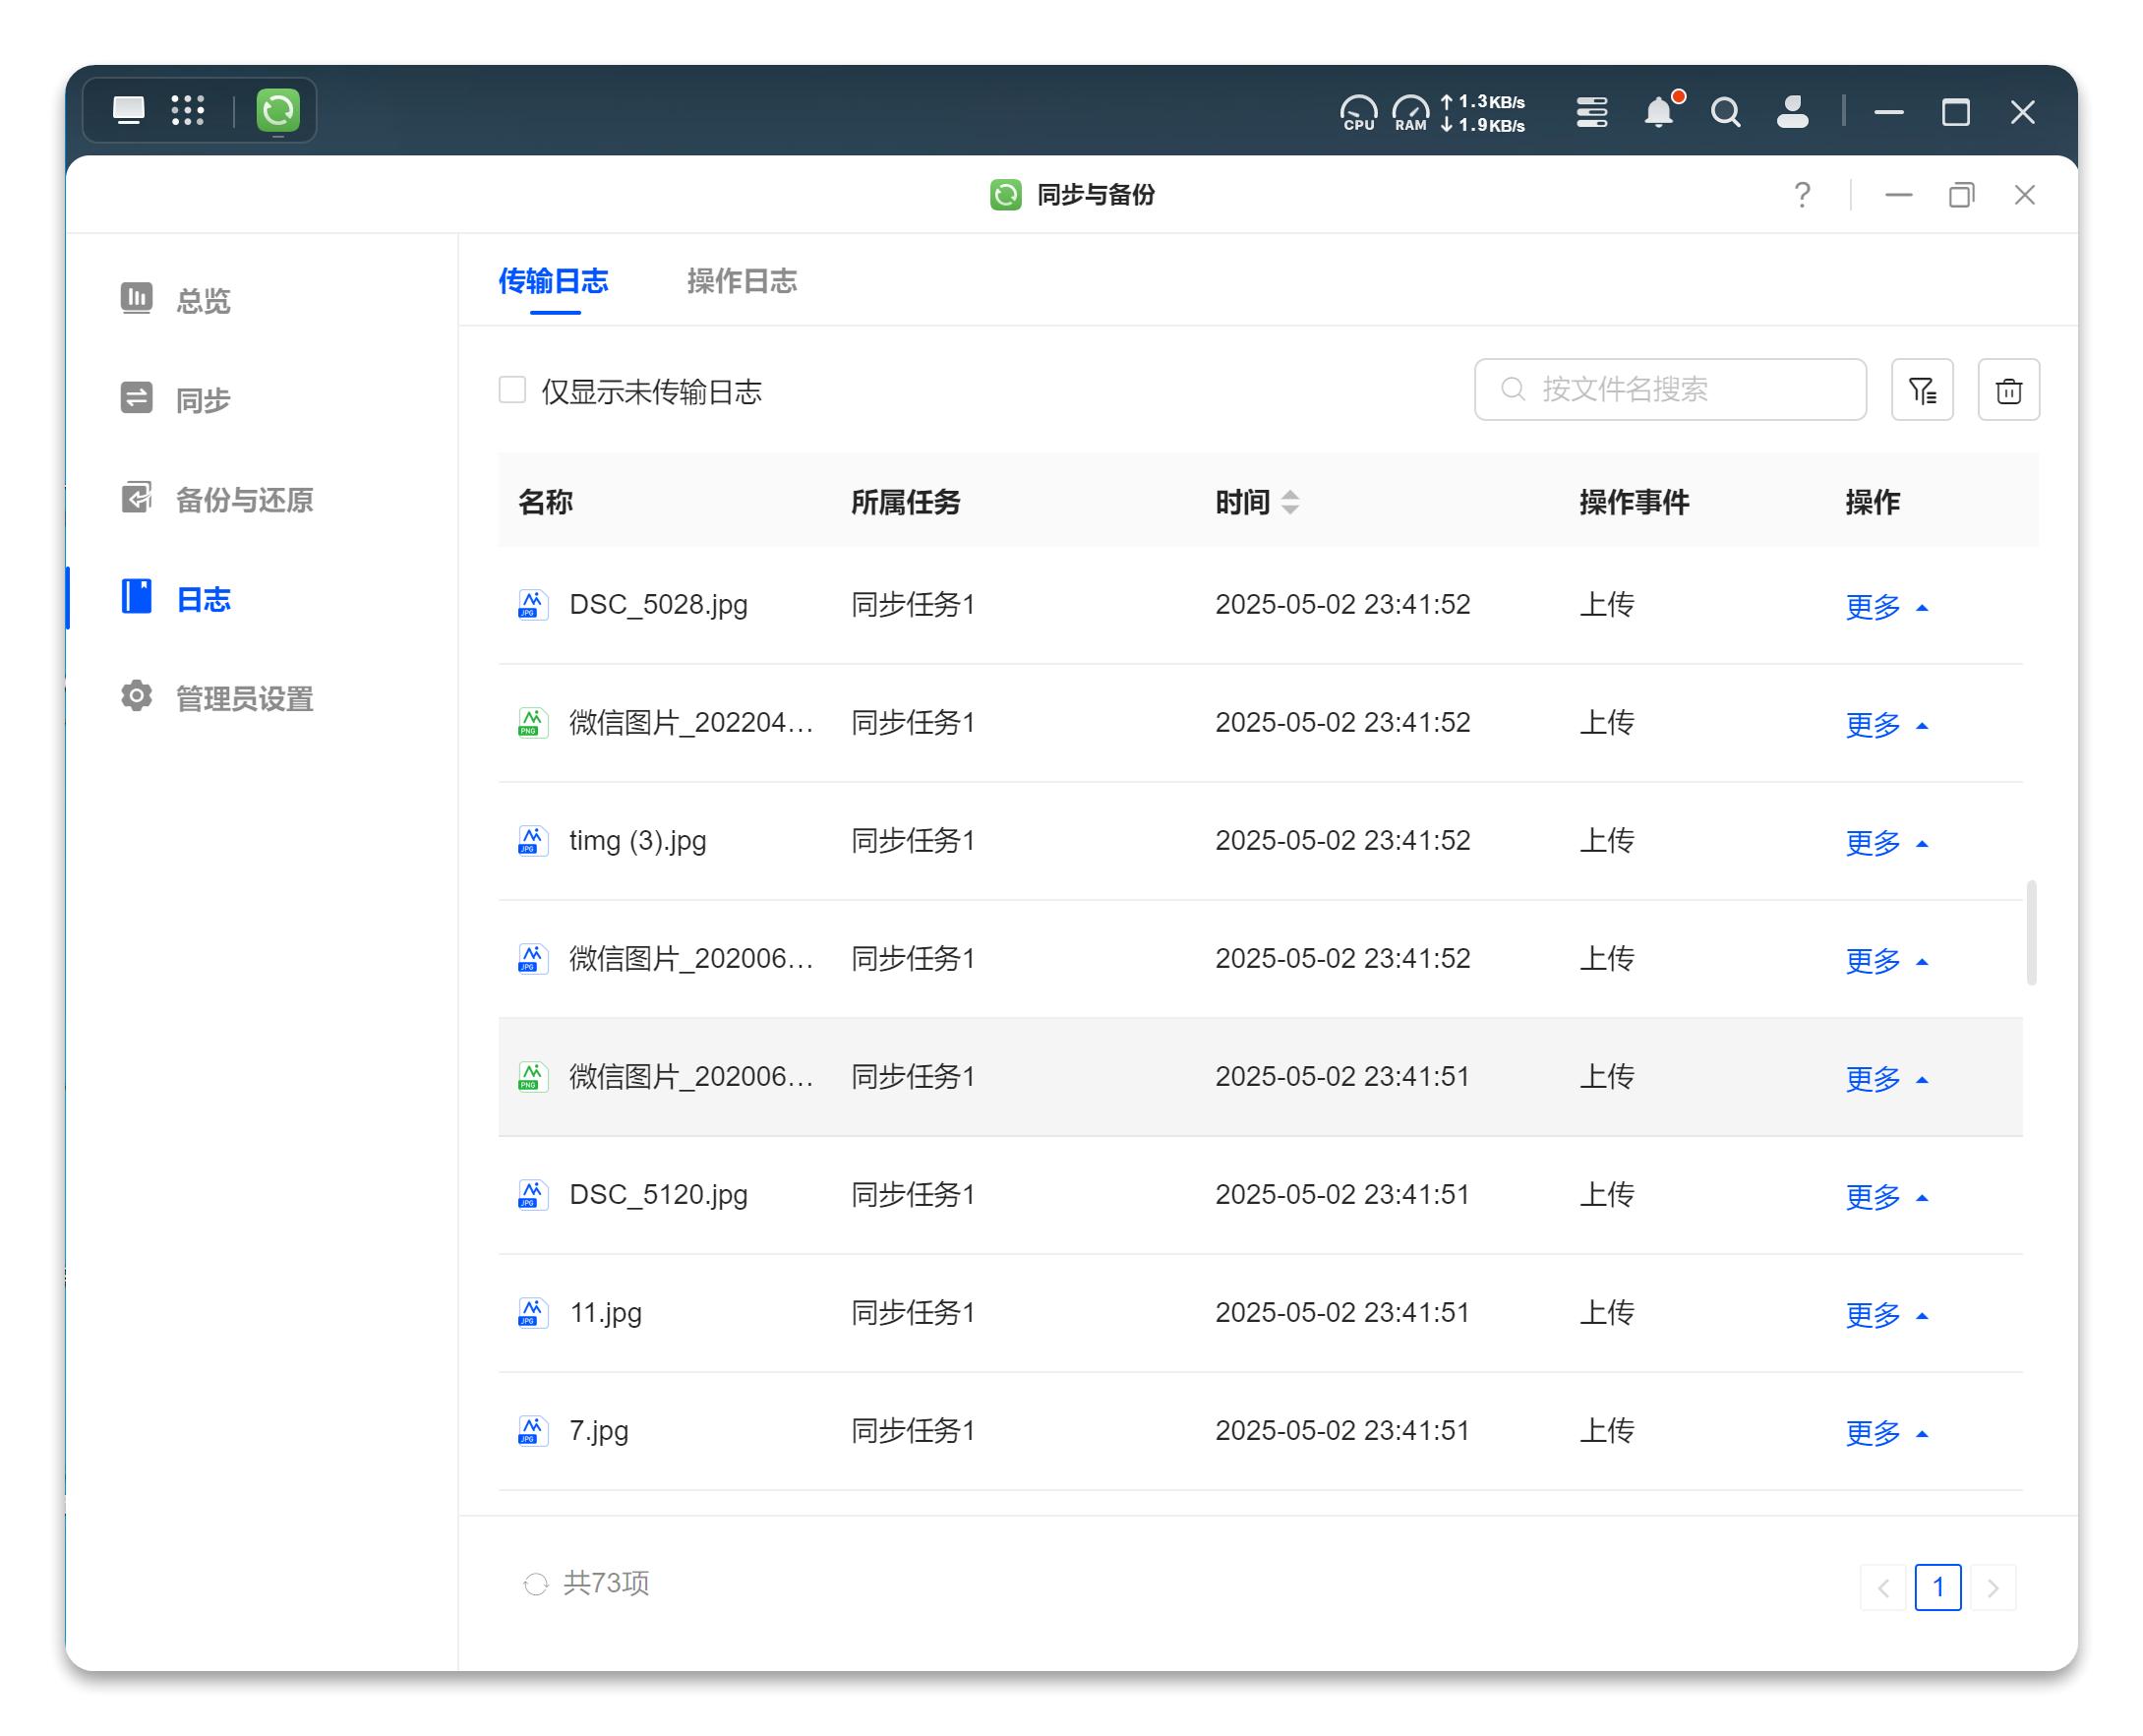Open the notifications bell icon
Screen dimensions: 2143x1736
1658,111
